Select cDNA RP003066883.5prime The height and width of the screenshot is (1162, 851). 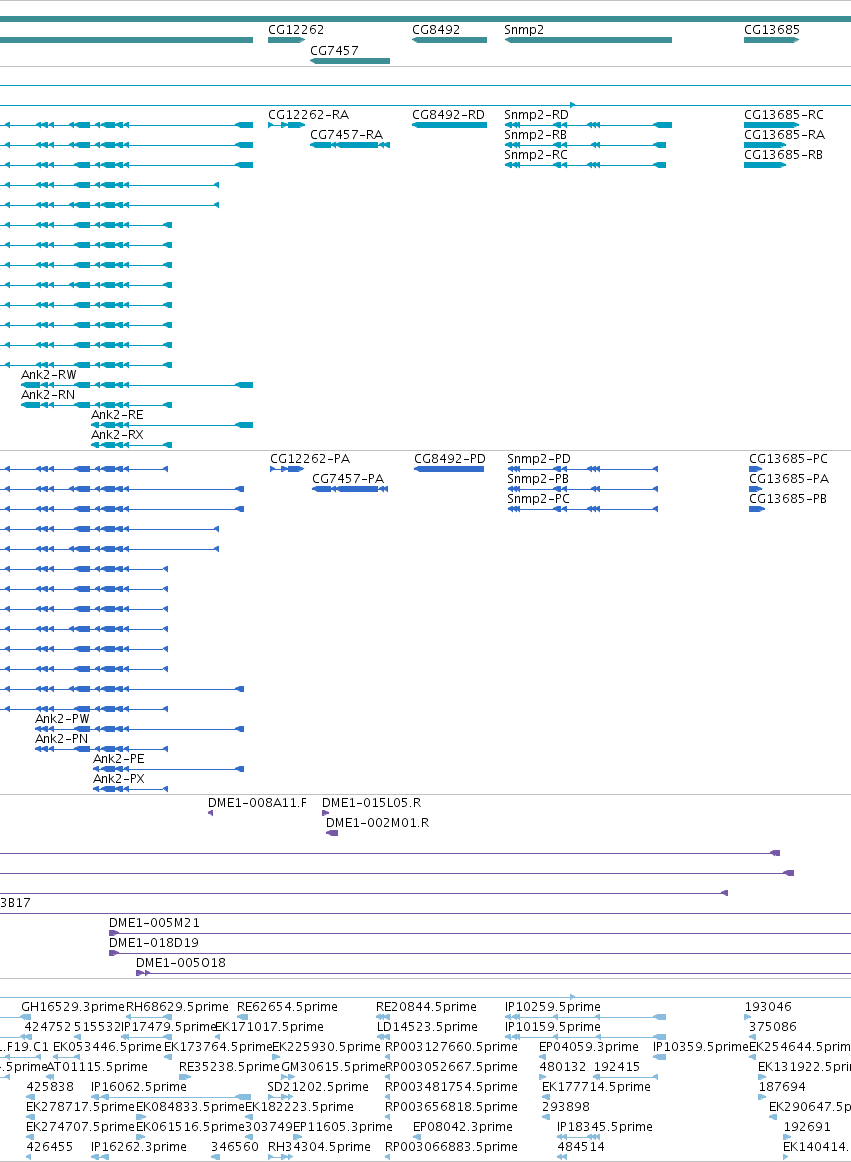point(451,1146)
